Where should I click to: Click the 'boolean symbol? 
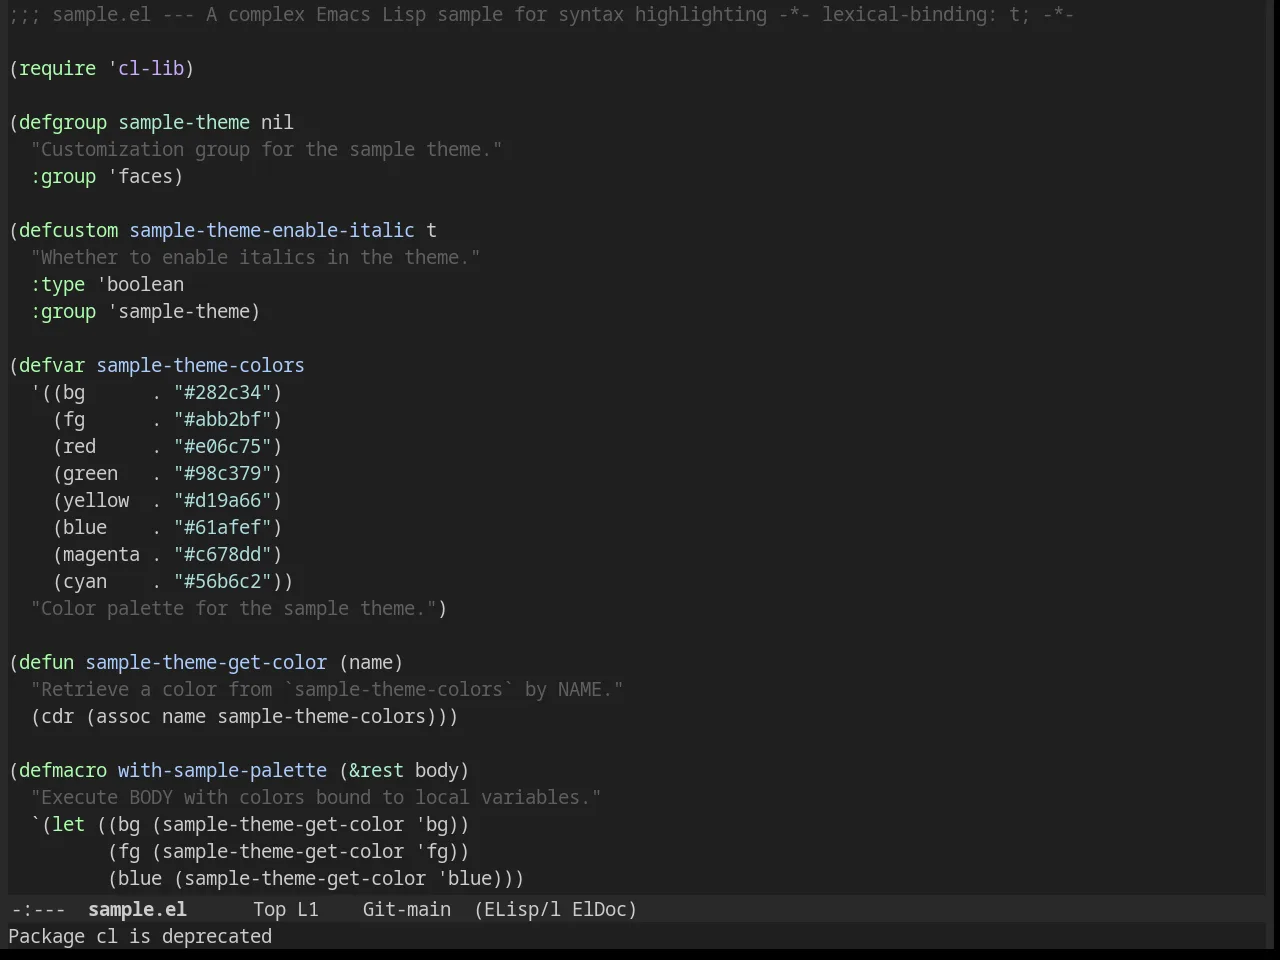click(140, 284)
